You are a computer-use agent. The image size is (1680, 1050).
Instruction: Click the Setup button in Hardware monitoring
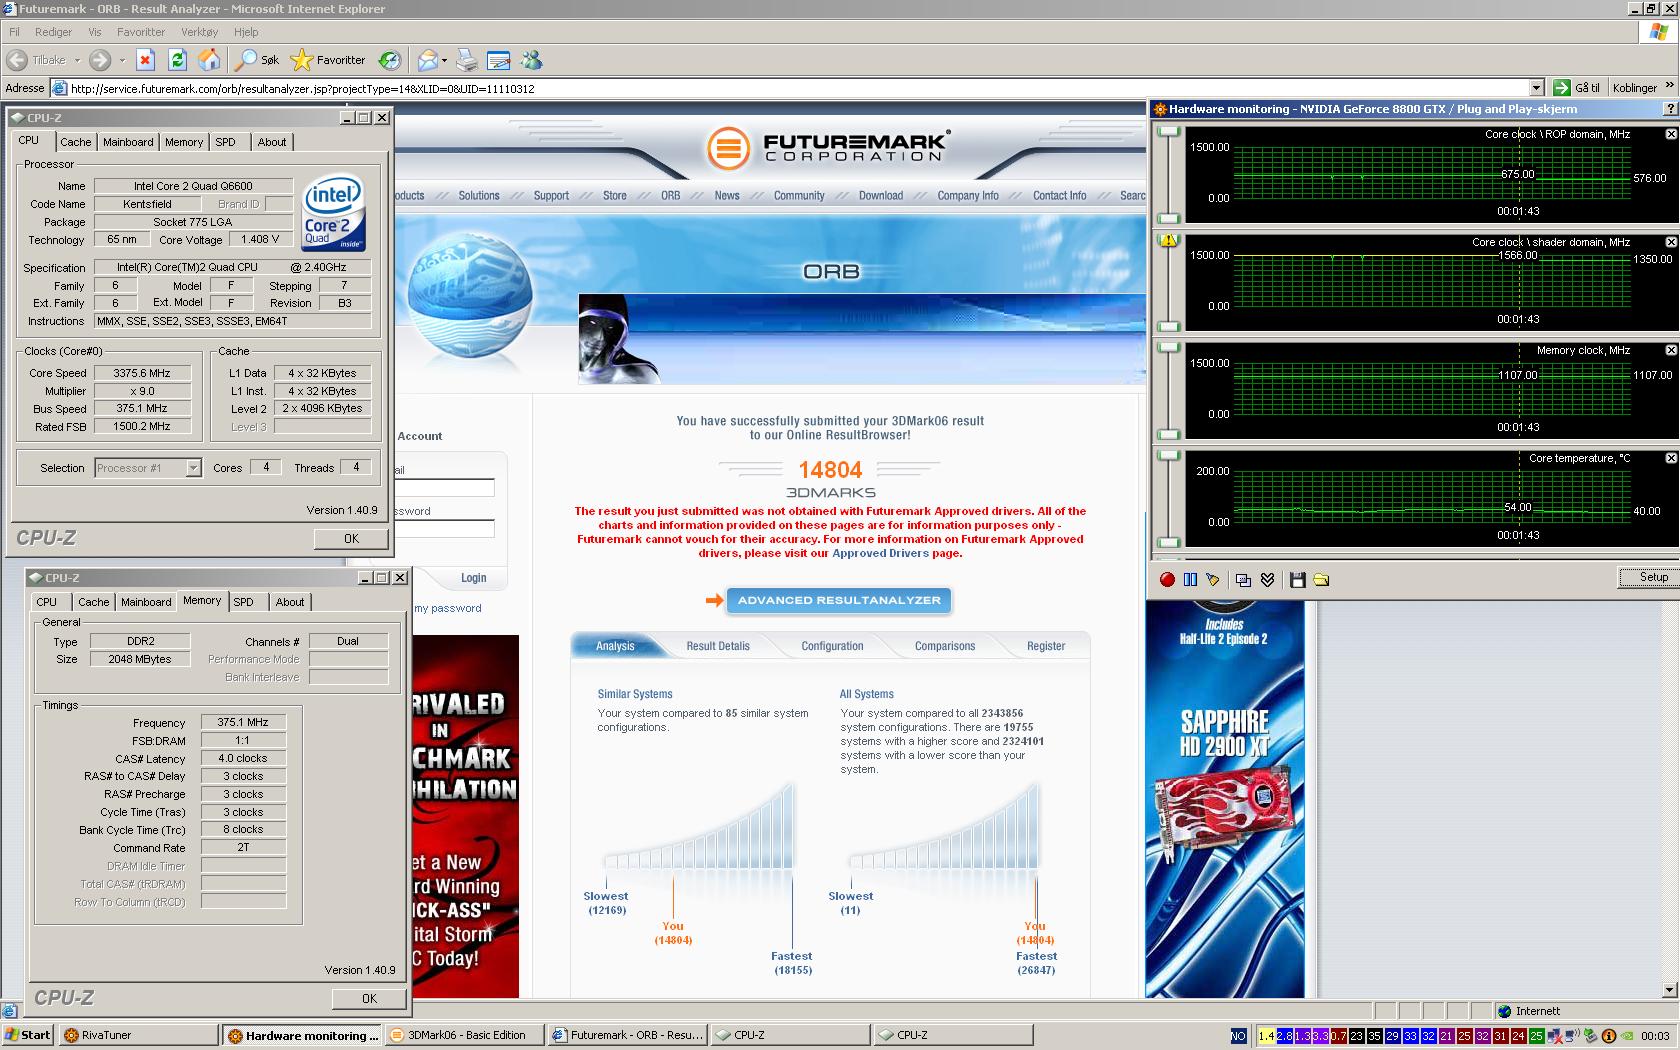pyautogui.click(x=1648, y=577)
